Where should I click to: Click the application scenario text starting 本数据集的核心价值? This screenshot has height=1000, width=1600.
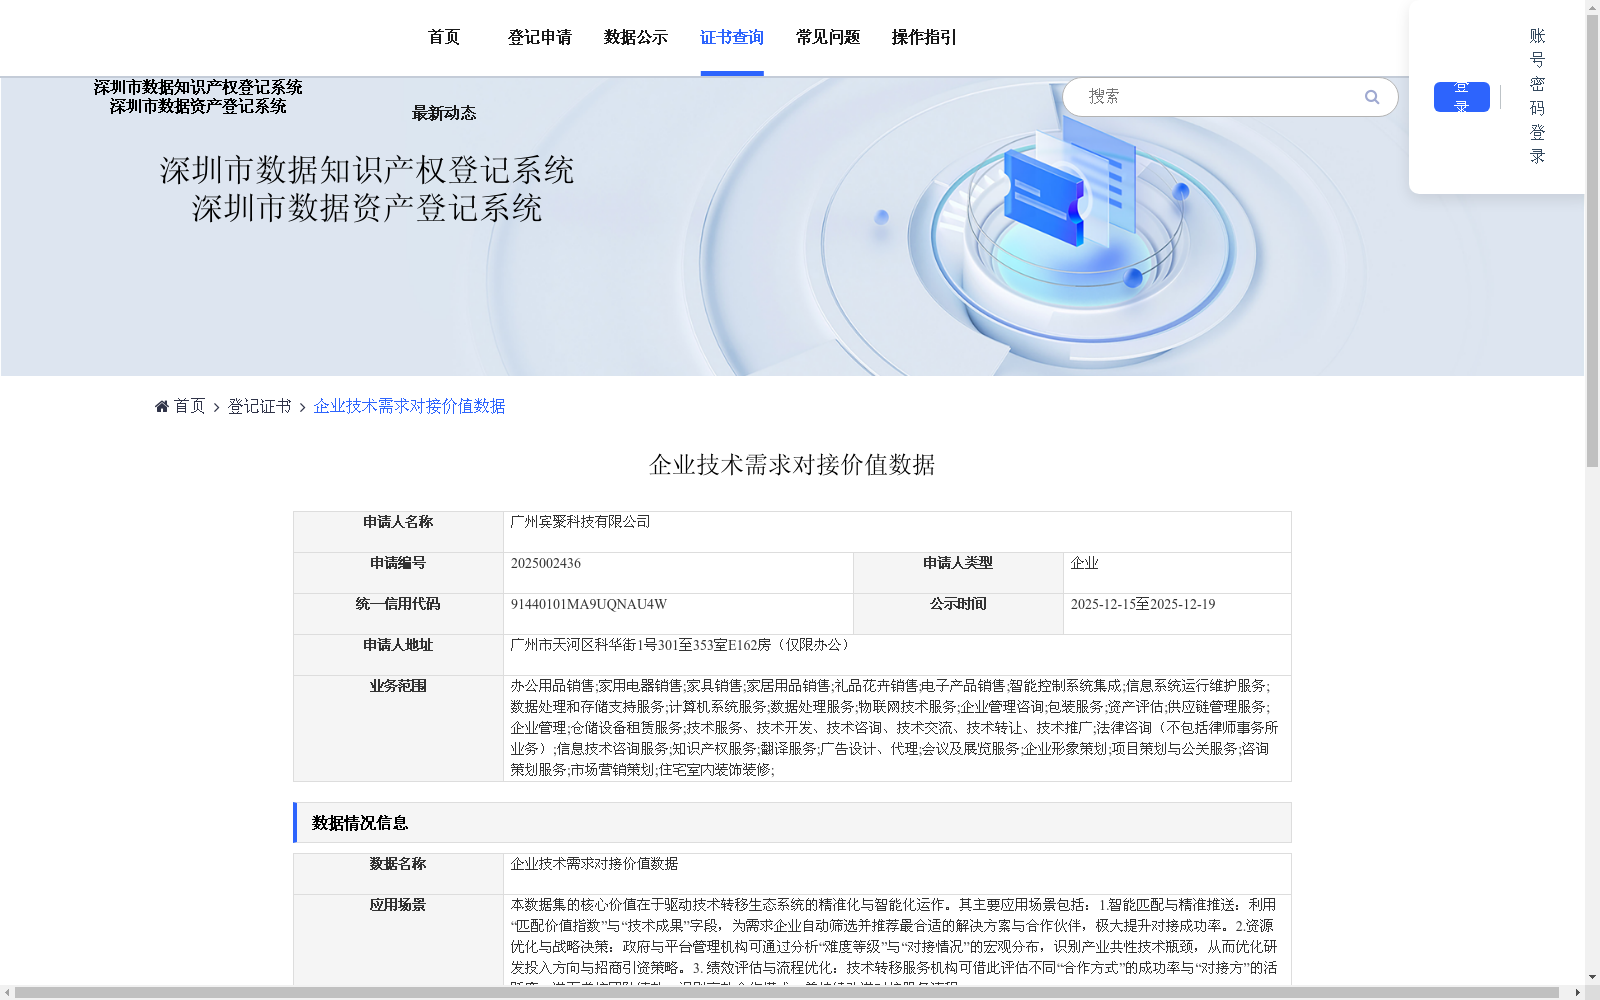(894, 940)
